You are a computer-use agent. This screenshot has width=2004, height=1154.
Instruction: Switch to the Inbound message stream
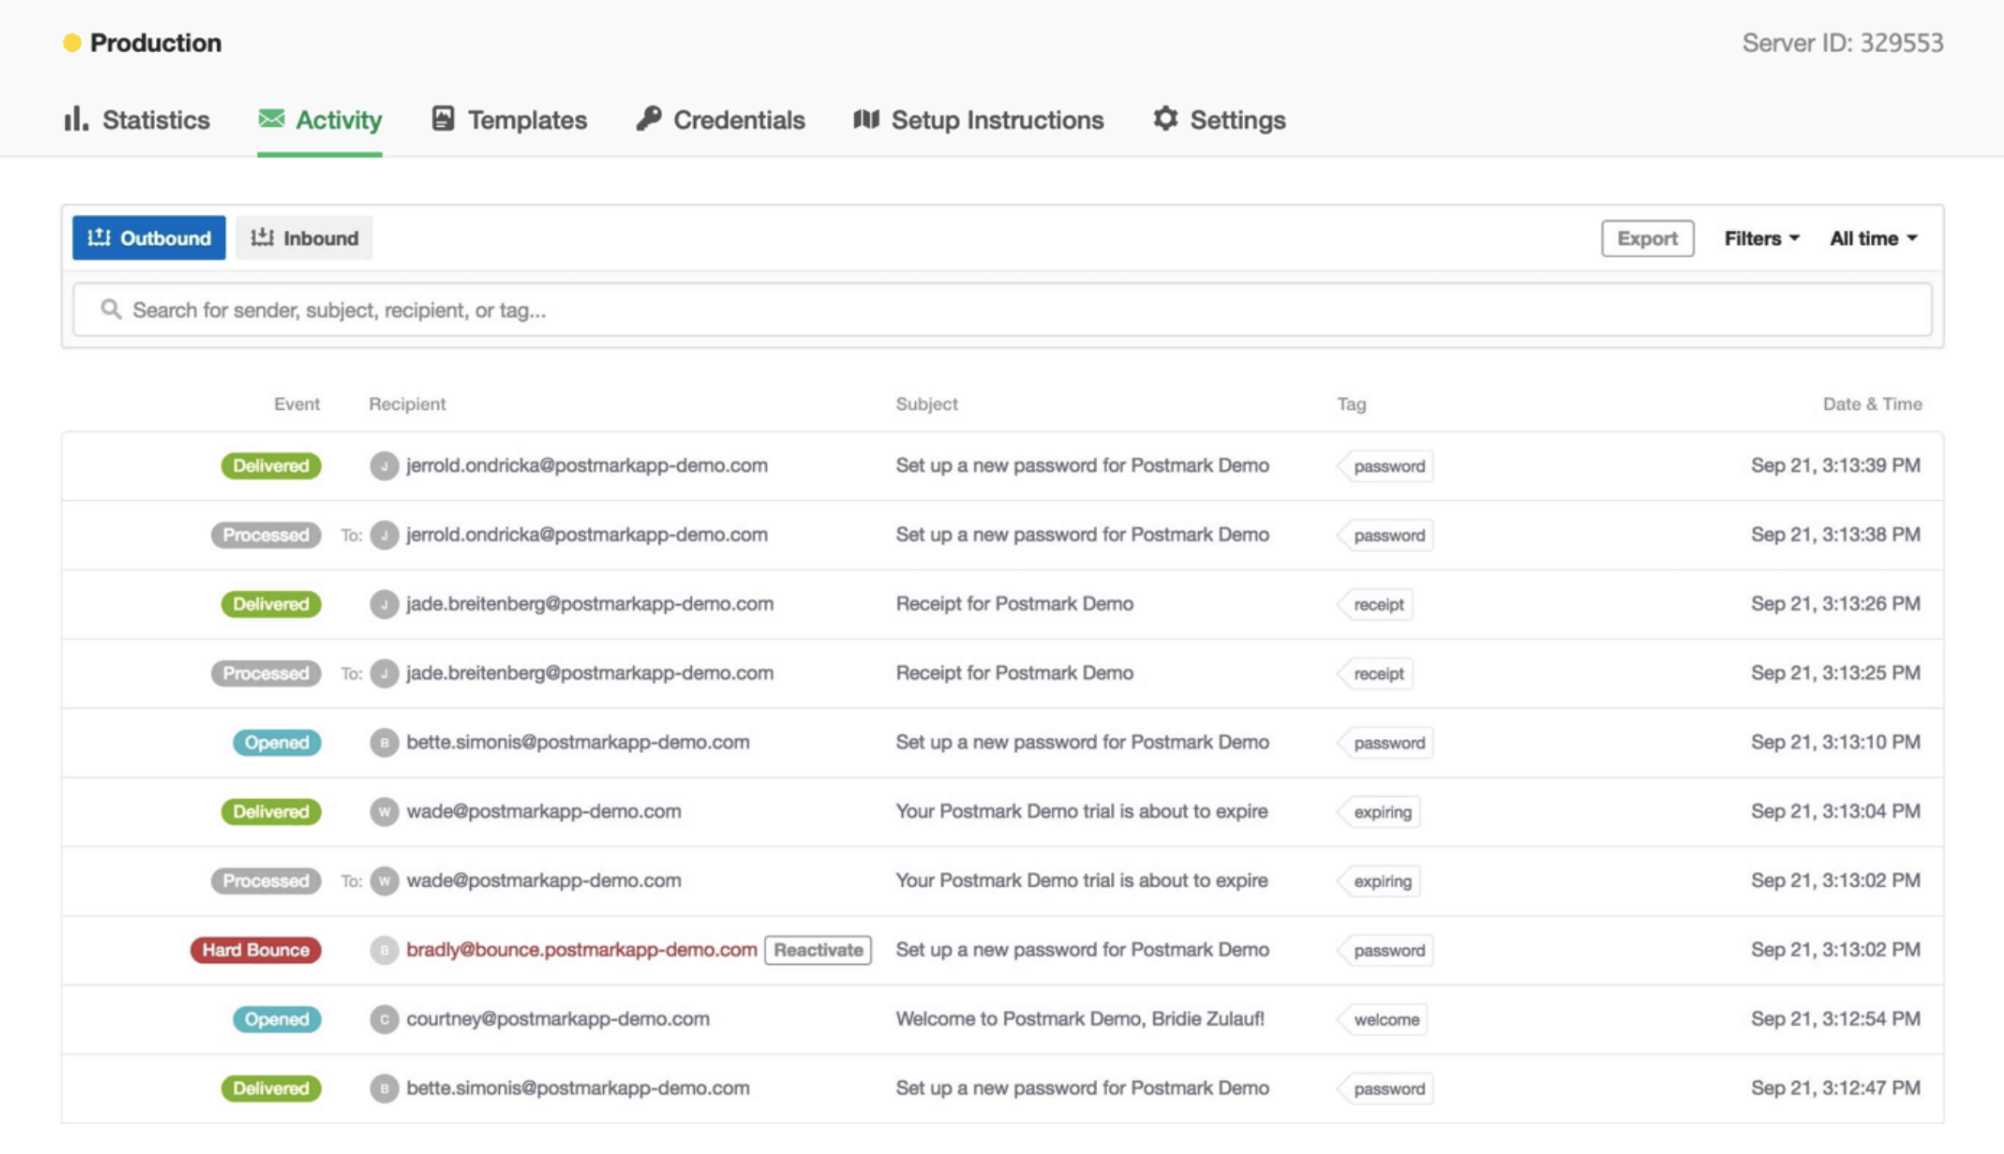coord(304,238)
